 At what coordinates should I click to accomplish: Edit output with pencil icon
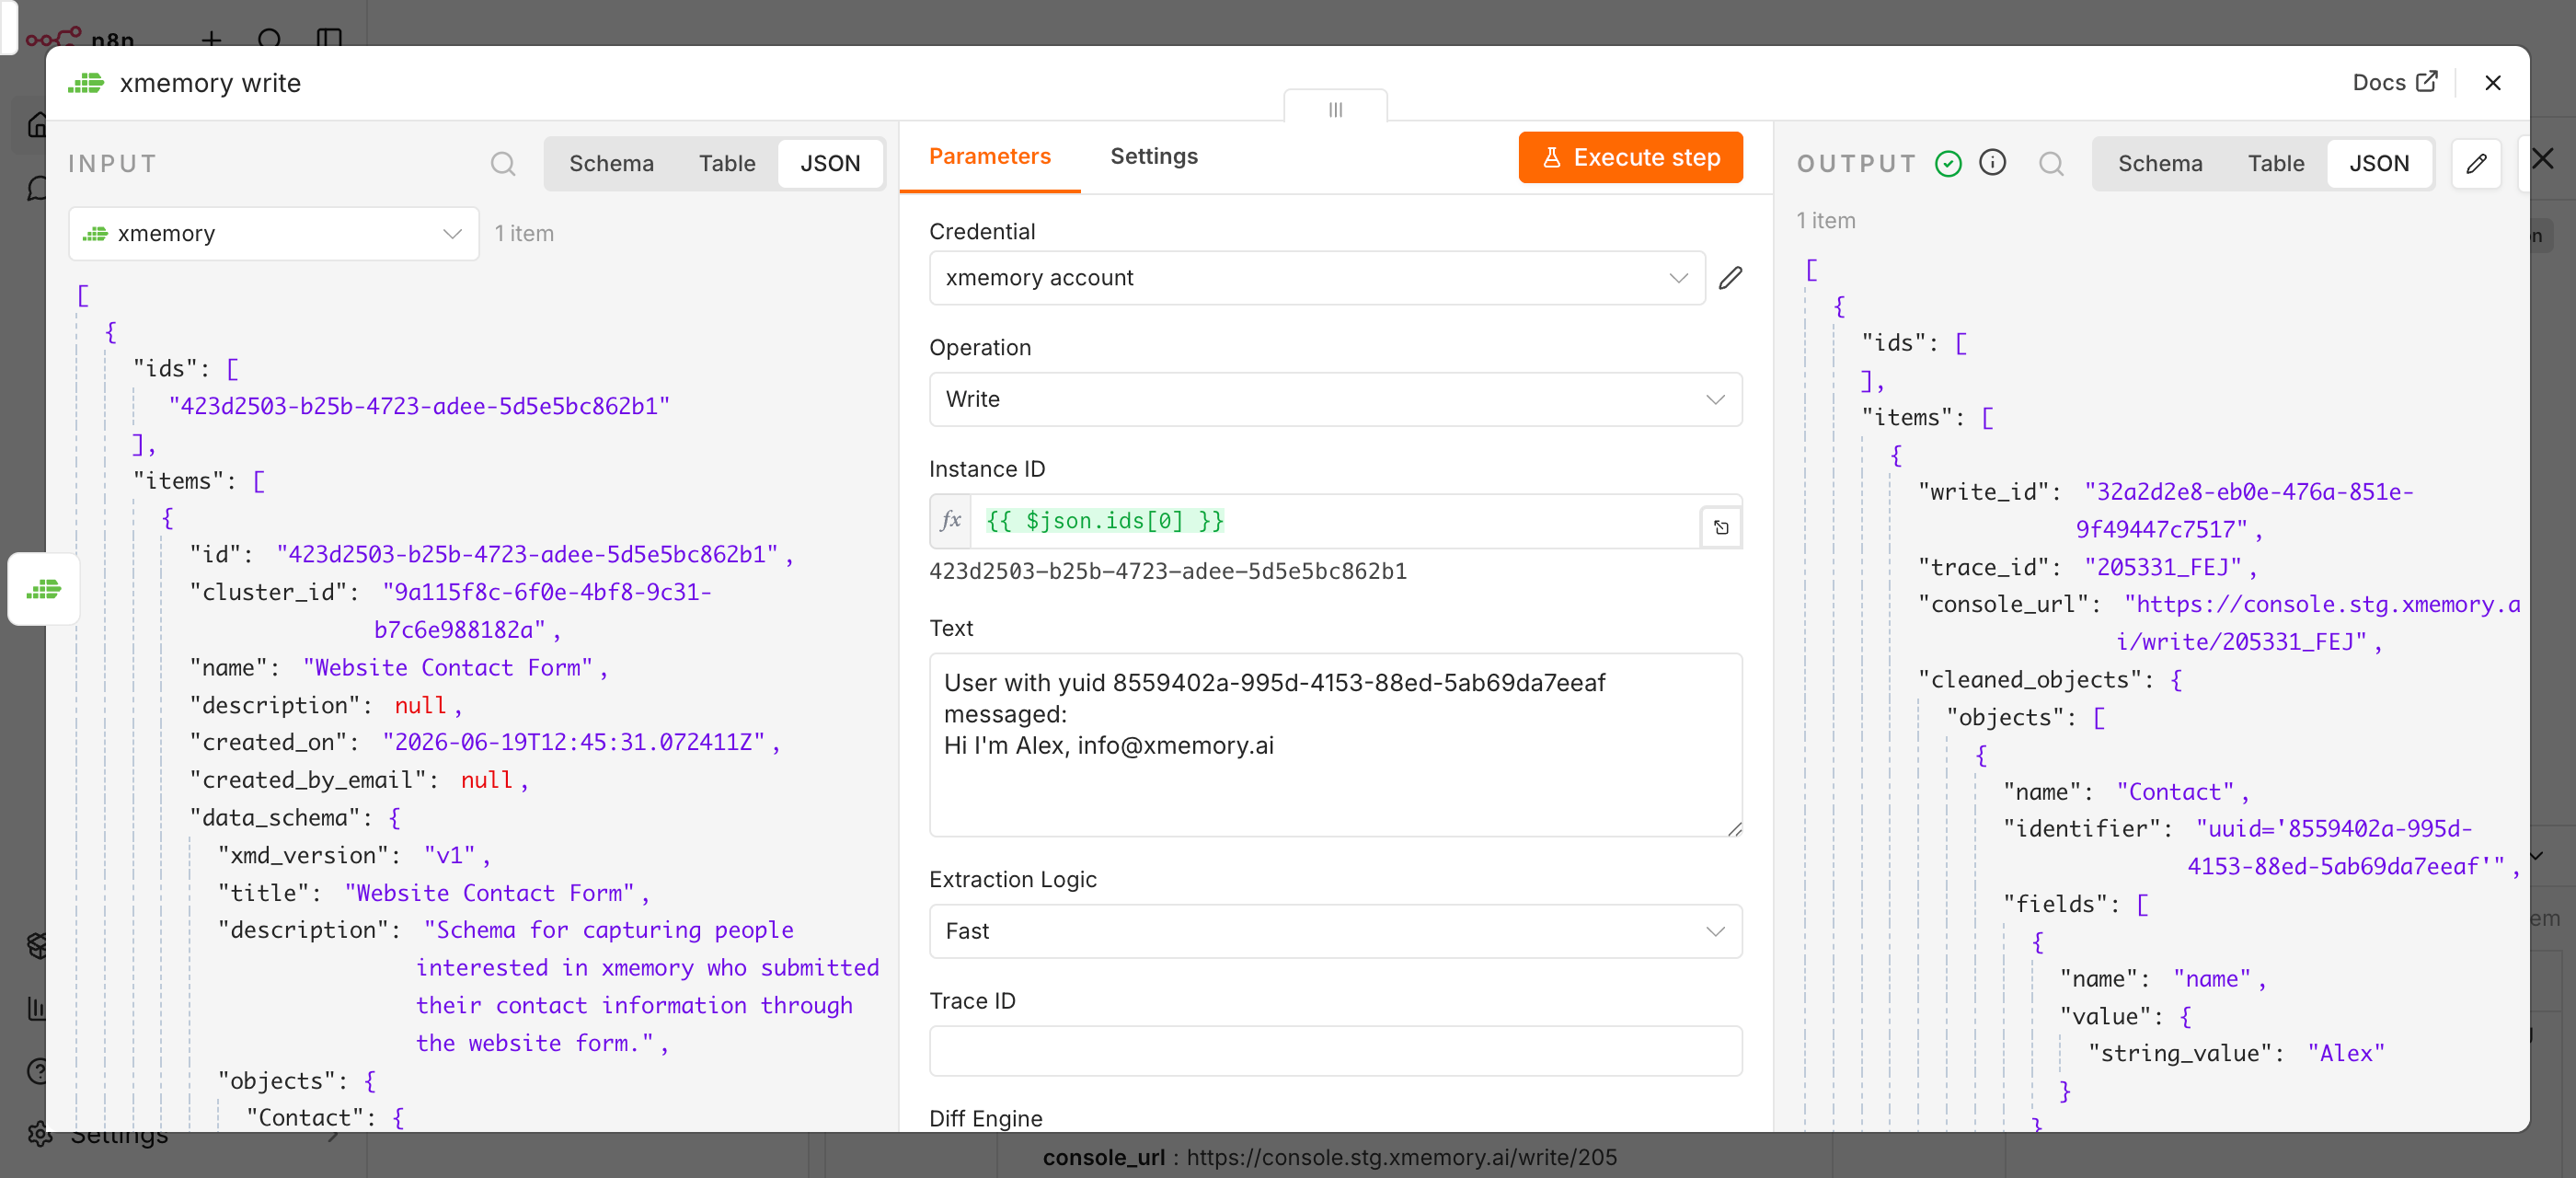[x=2476, y=163]
